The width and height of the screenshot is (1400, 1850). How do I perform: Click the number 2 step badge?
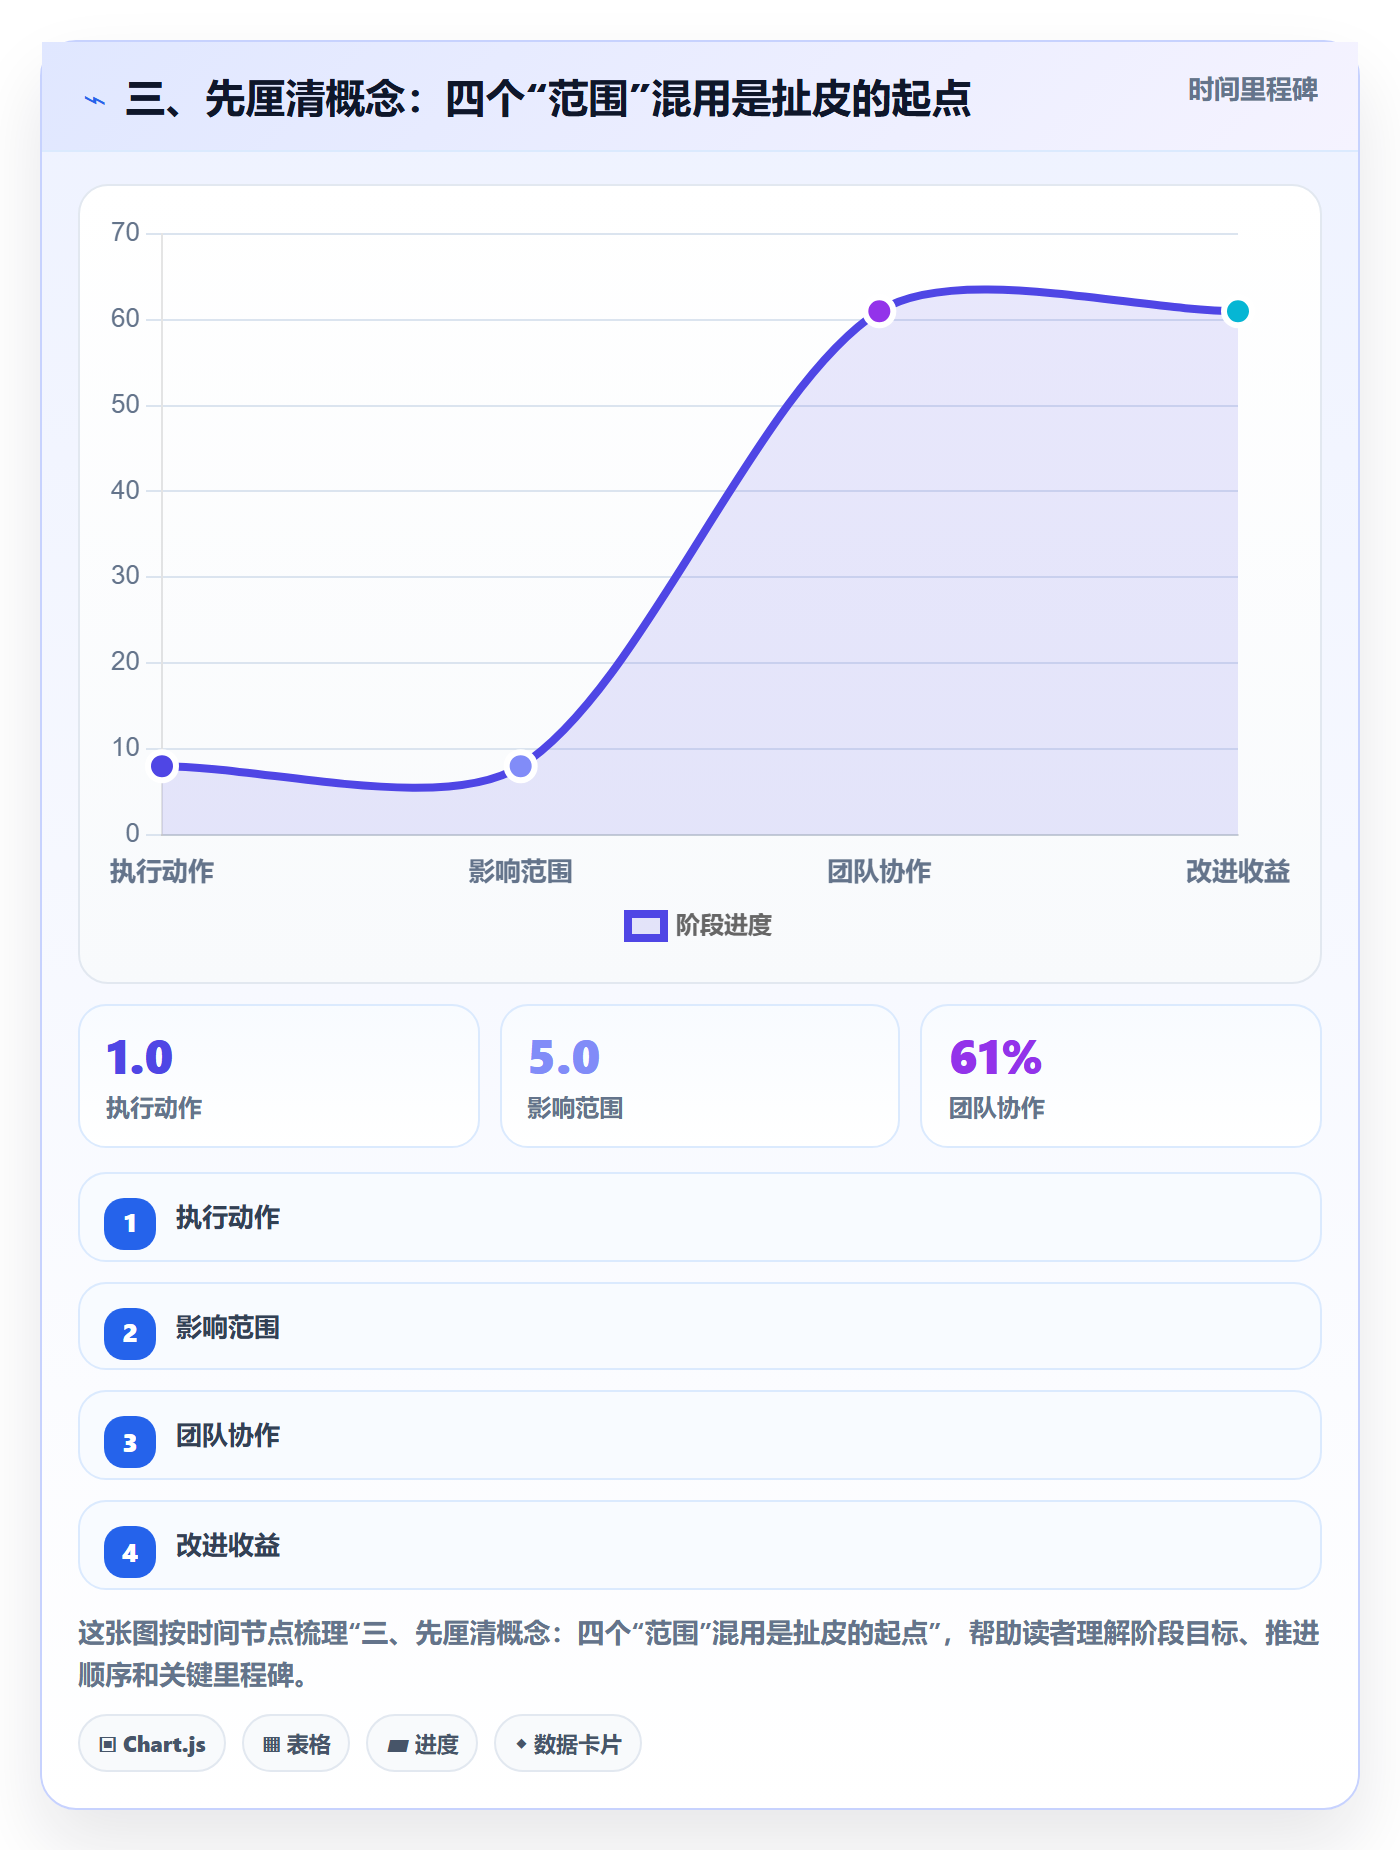click(130, 1333)
